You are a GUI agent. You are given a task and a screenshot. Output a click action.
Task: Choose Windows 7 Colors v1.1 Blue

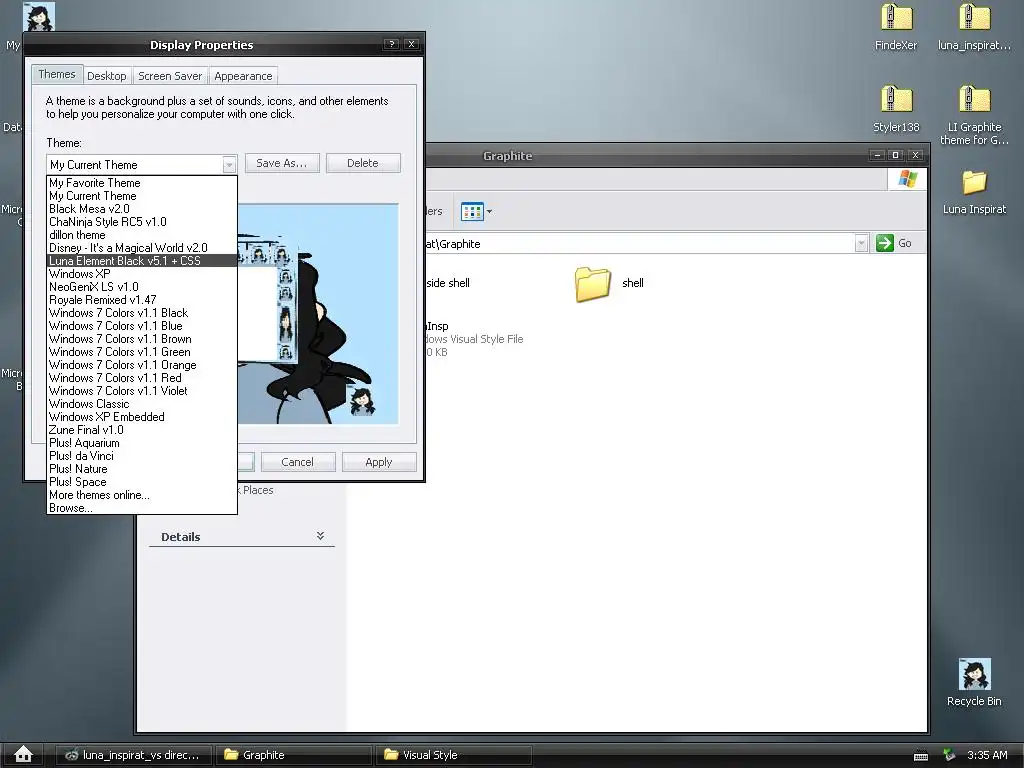pyautogui.click(x=142, y=326)
